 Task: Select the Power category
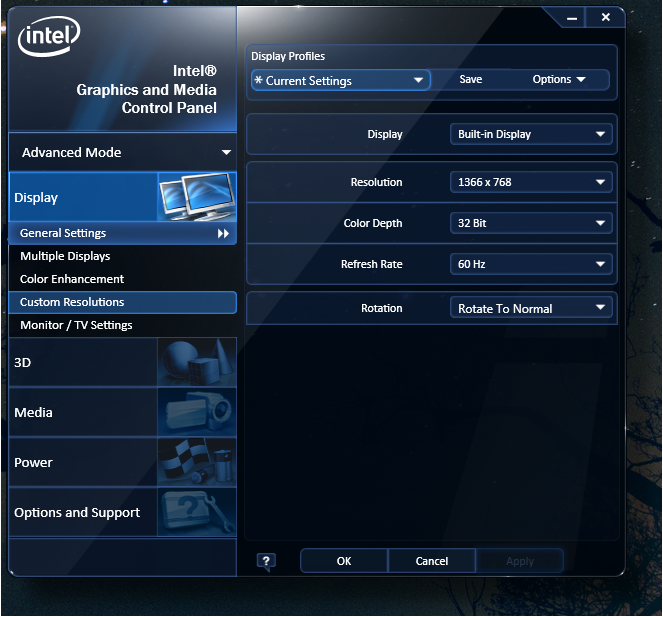coord(123,462)
